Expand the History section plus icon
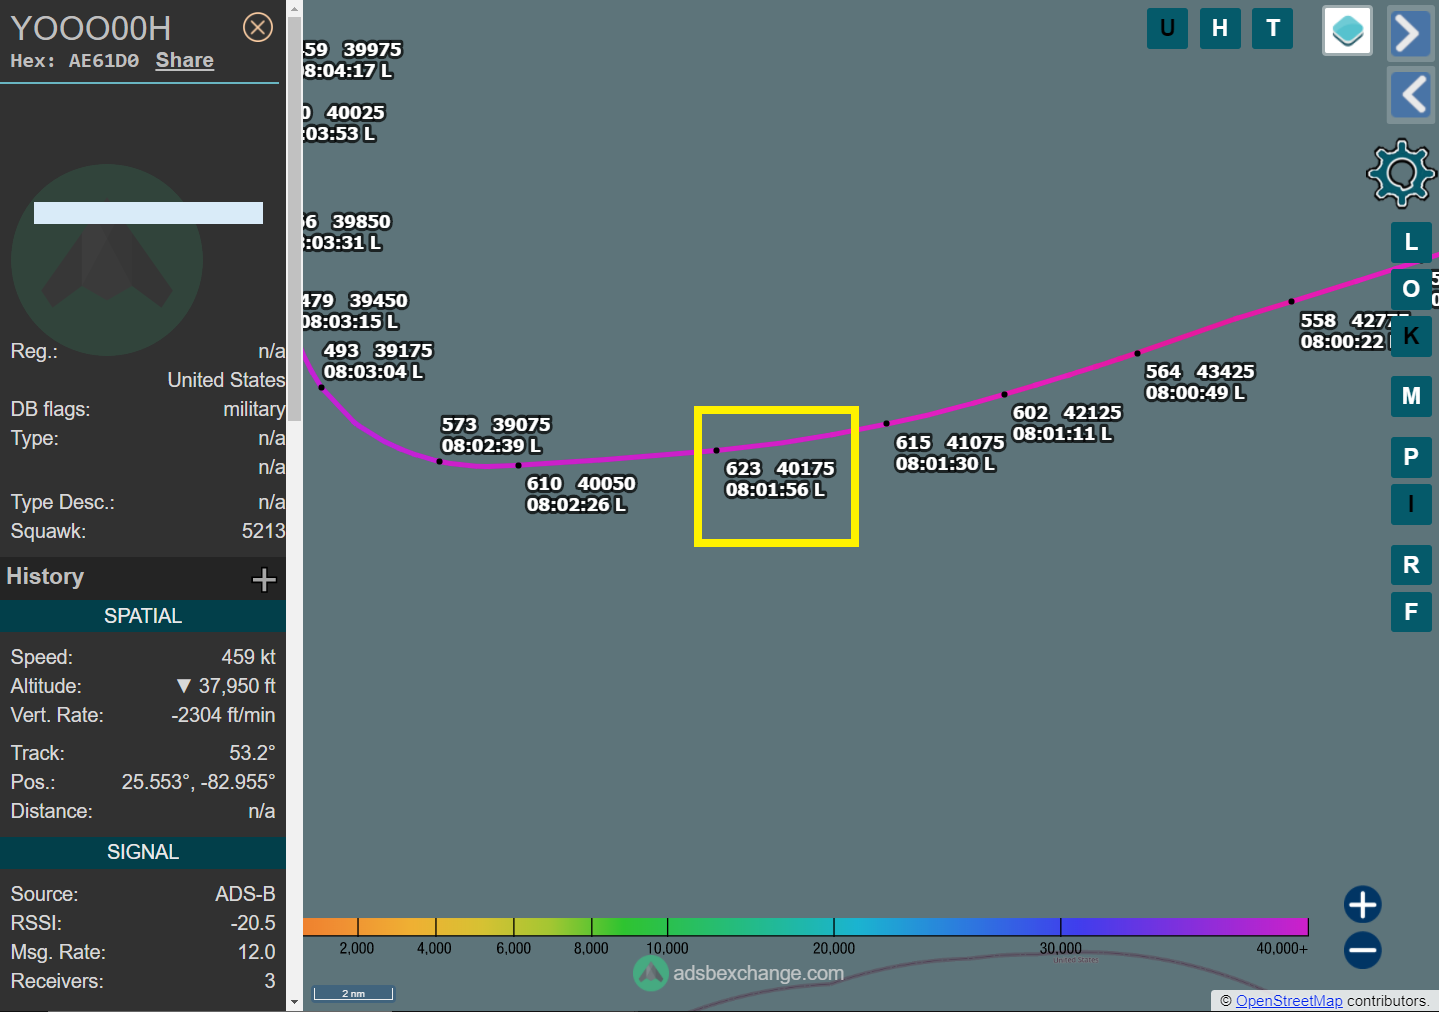This screenshot has width=1439, height=1012. [264, 579]
